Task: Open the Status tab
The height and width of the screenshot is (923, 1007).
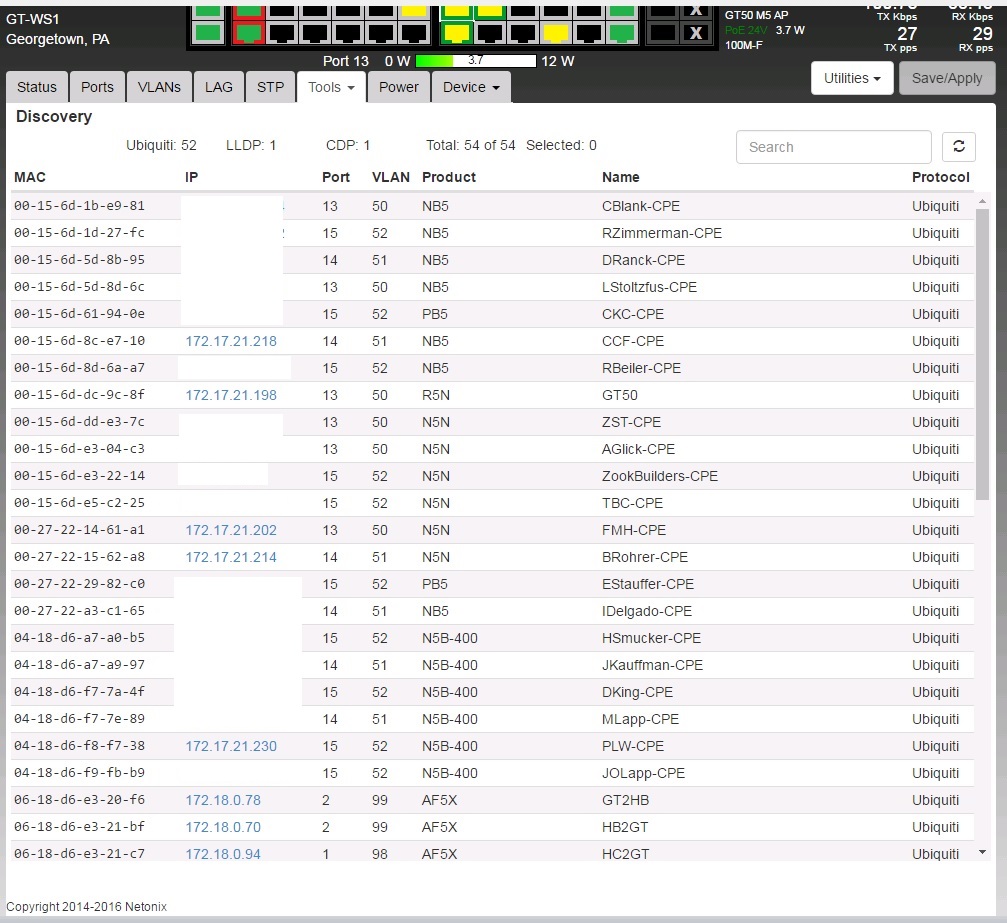Action: [37, 87]
